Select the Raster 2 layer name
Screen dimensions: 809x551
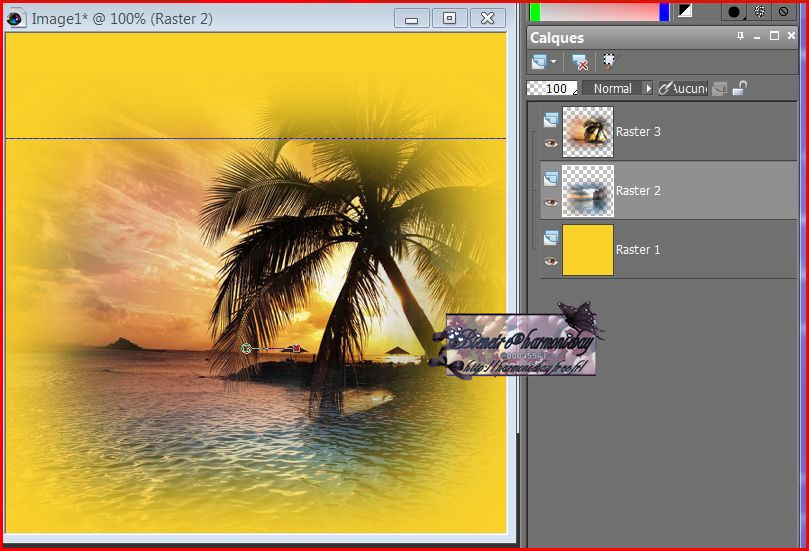(638, 190)
